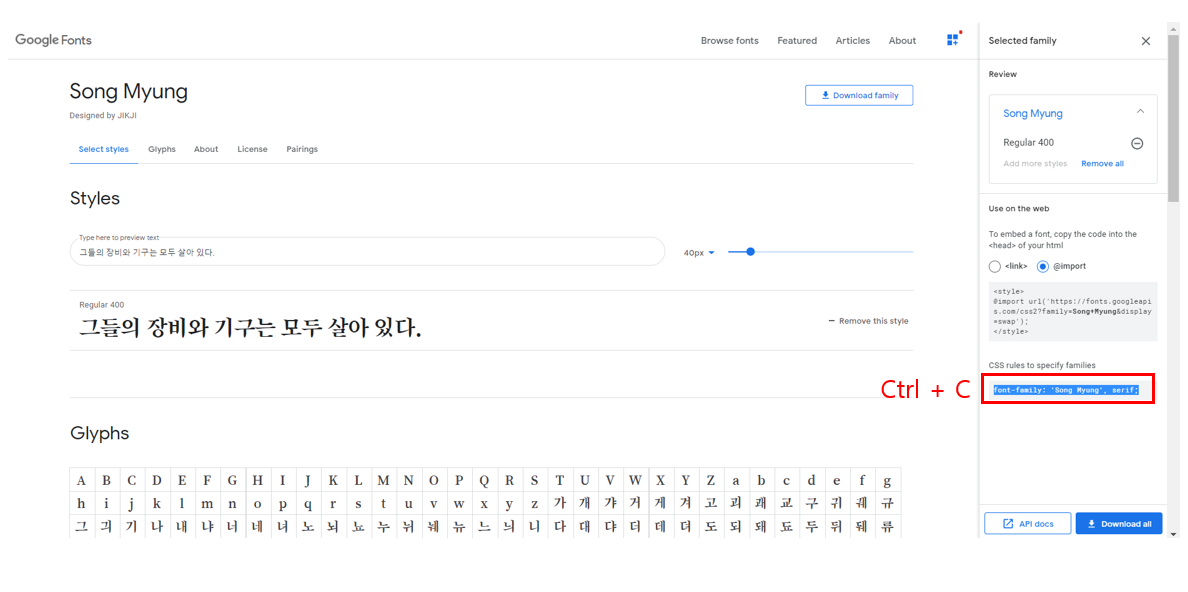Open the Glyphs tab
The image size is (1188, 592).
click(x=162, y=149)
